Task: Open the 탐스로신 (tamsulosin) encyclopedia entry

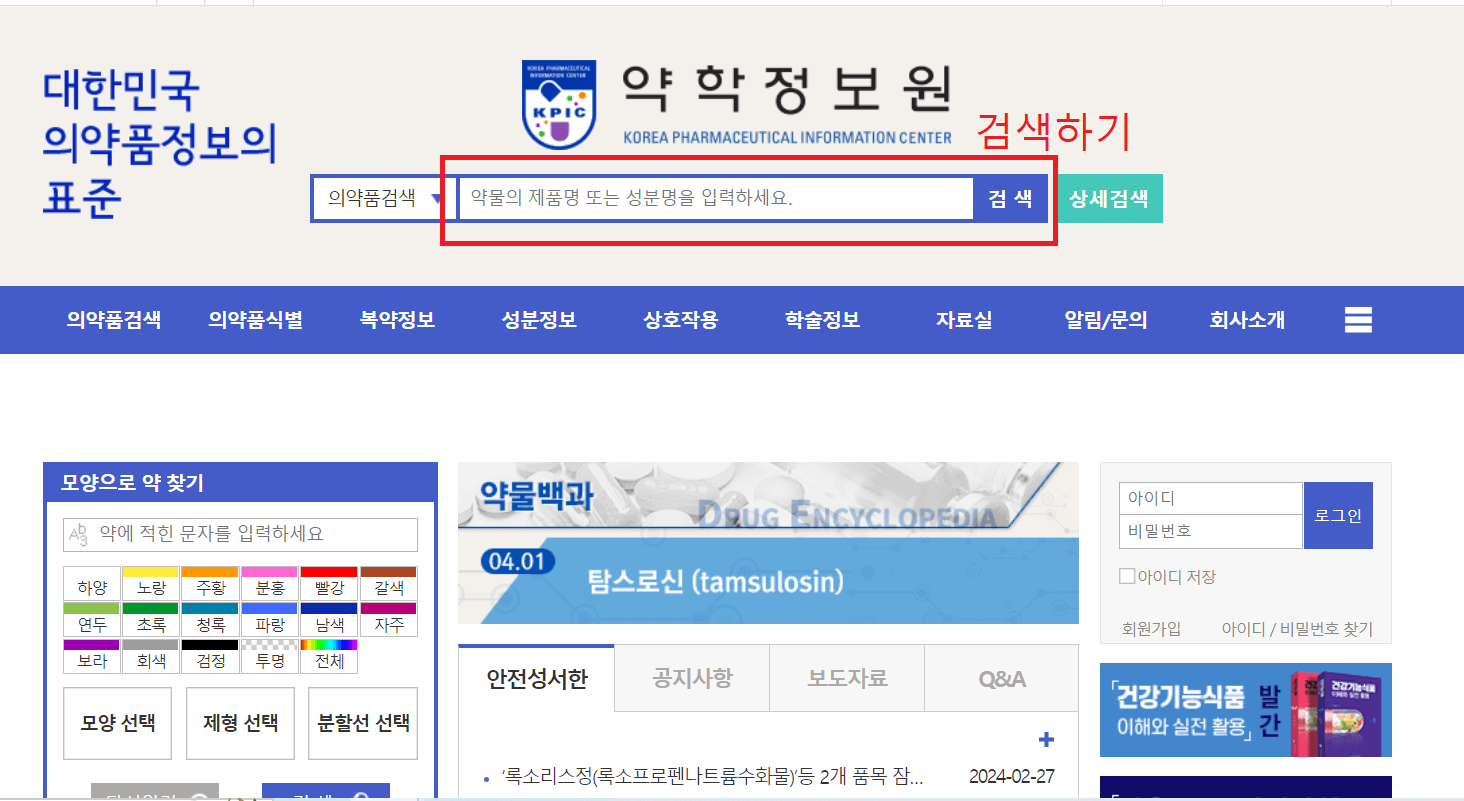Action: pos(715,581)
